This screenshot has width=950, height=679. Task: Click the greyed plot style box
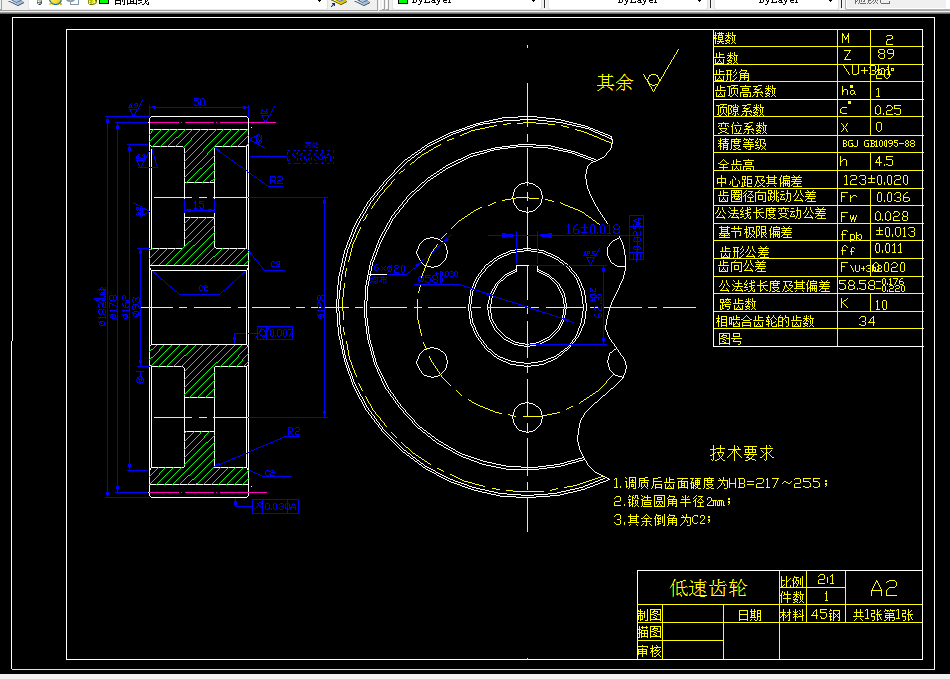click(886, 2)
